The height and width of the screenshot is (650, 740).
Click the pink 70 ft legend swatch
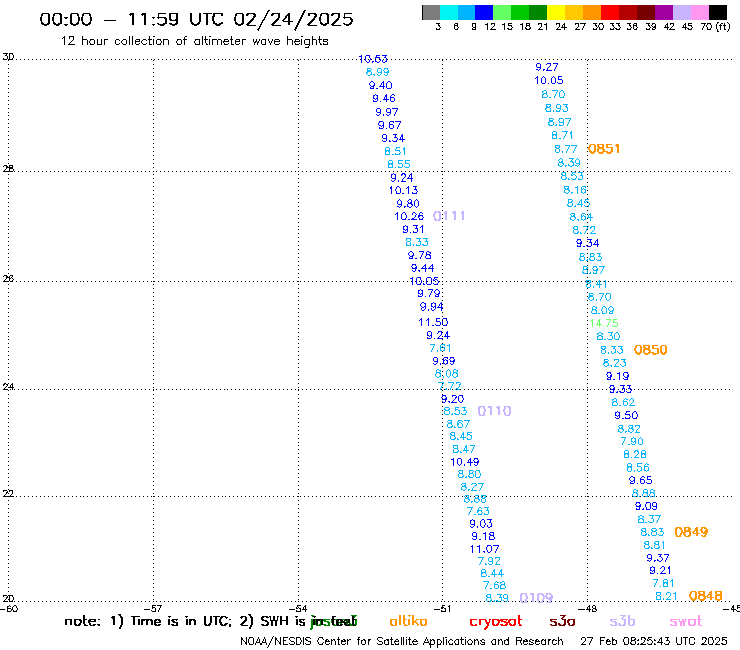[700, 12]
